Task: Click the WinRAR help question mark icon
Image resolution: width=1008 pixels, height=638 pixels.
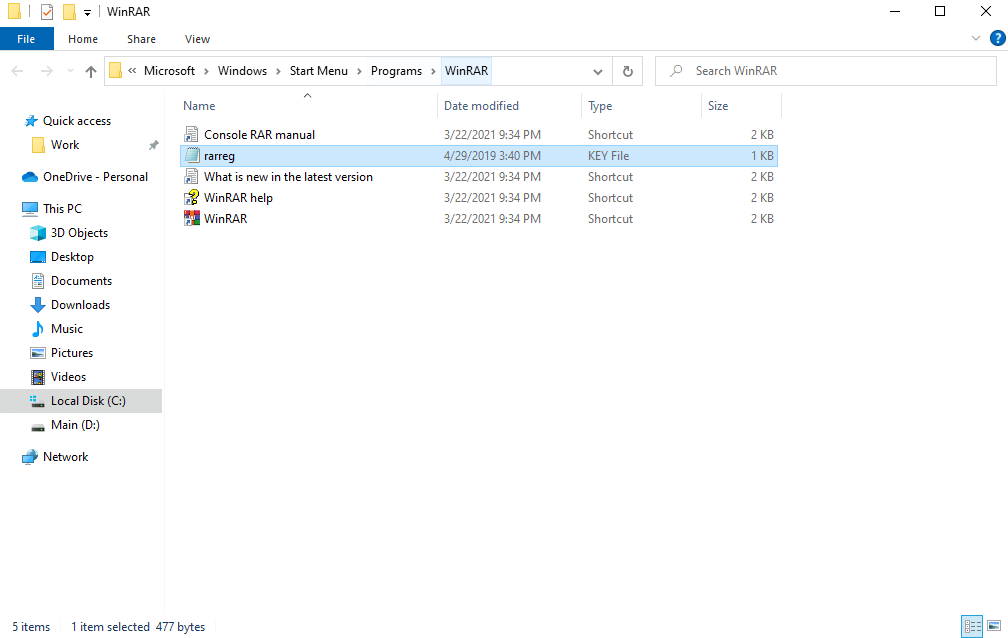Action: point(191,197)
